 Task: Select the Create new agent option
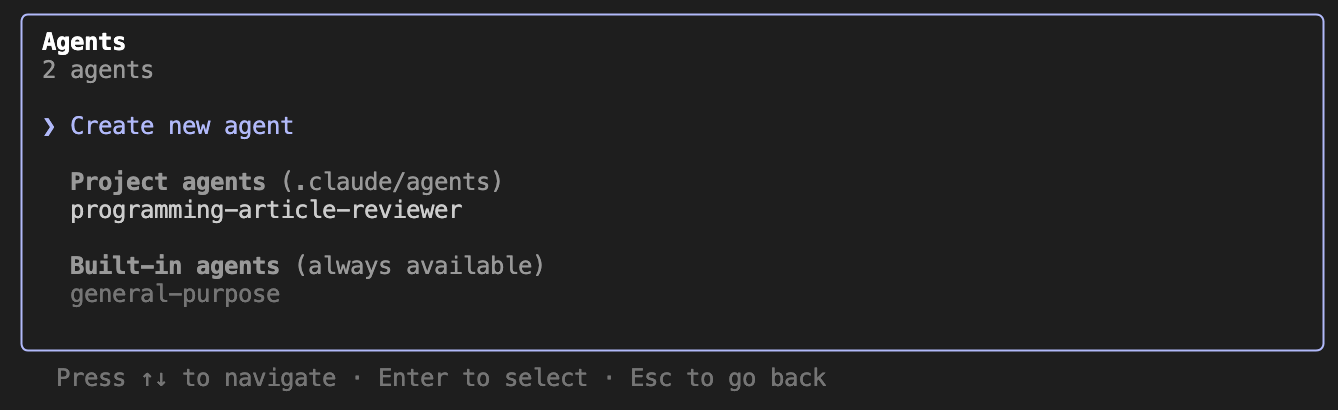pos(182,126)
